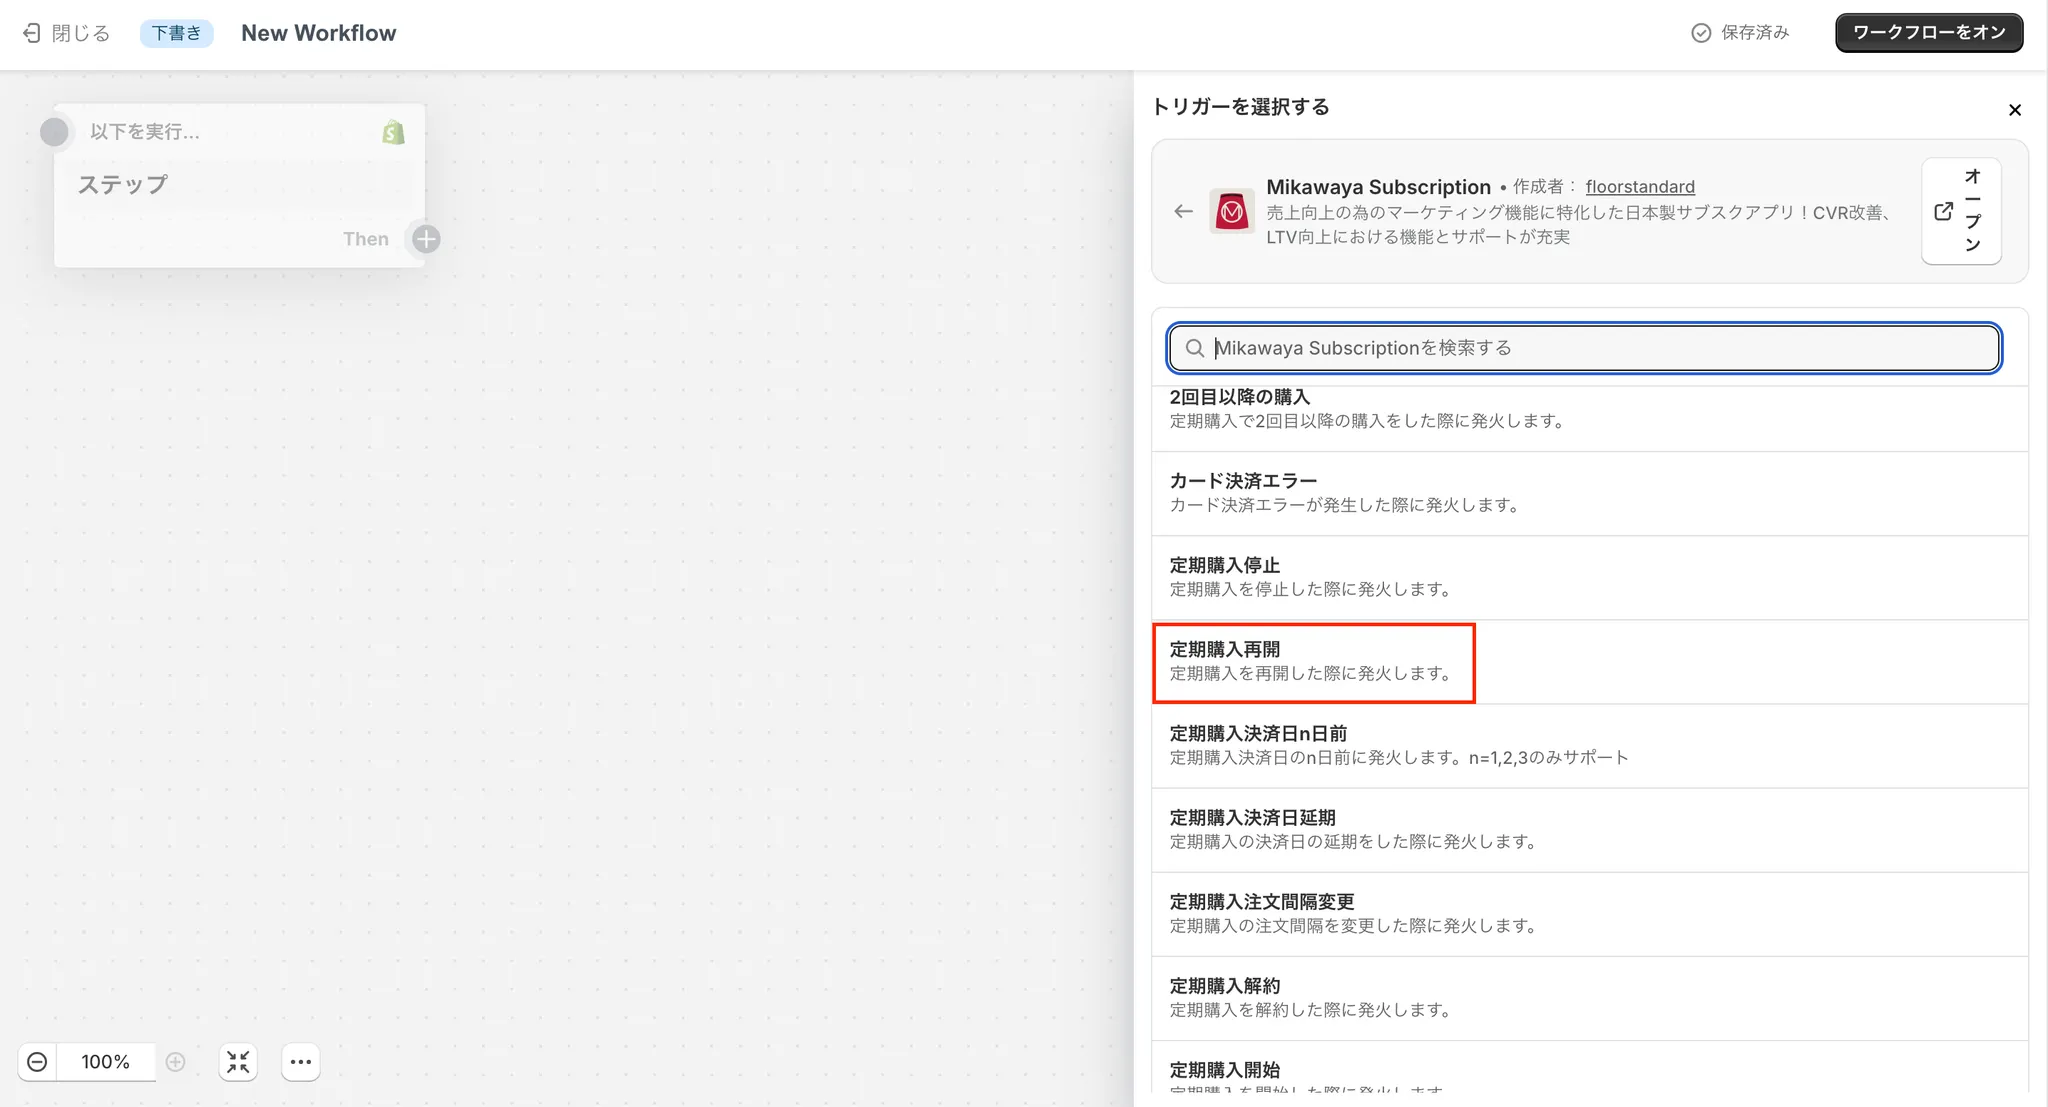Click the plus icon next to Then
The width and height of the screenshot is (2048, 1107).
[x=426, y=239]
